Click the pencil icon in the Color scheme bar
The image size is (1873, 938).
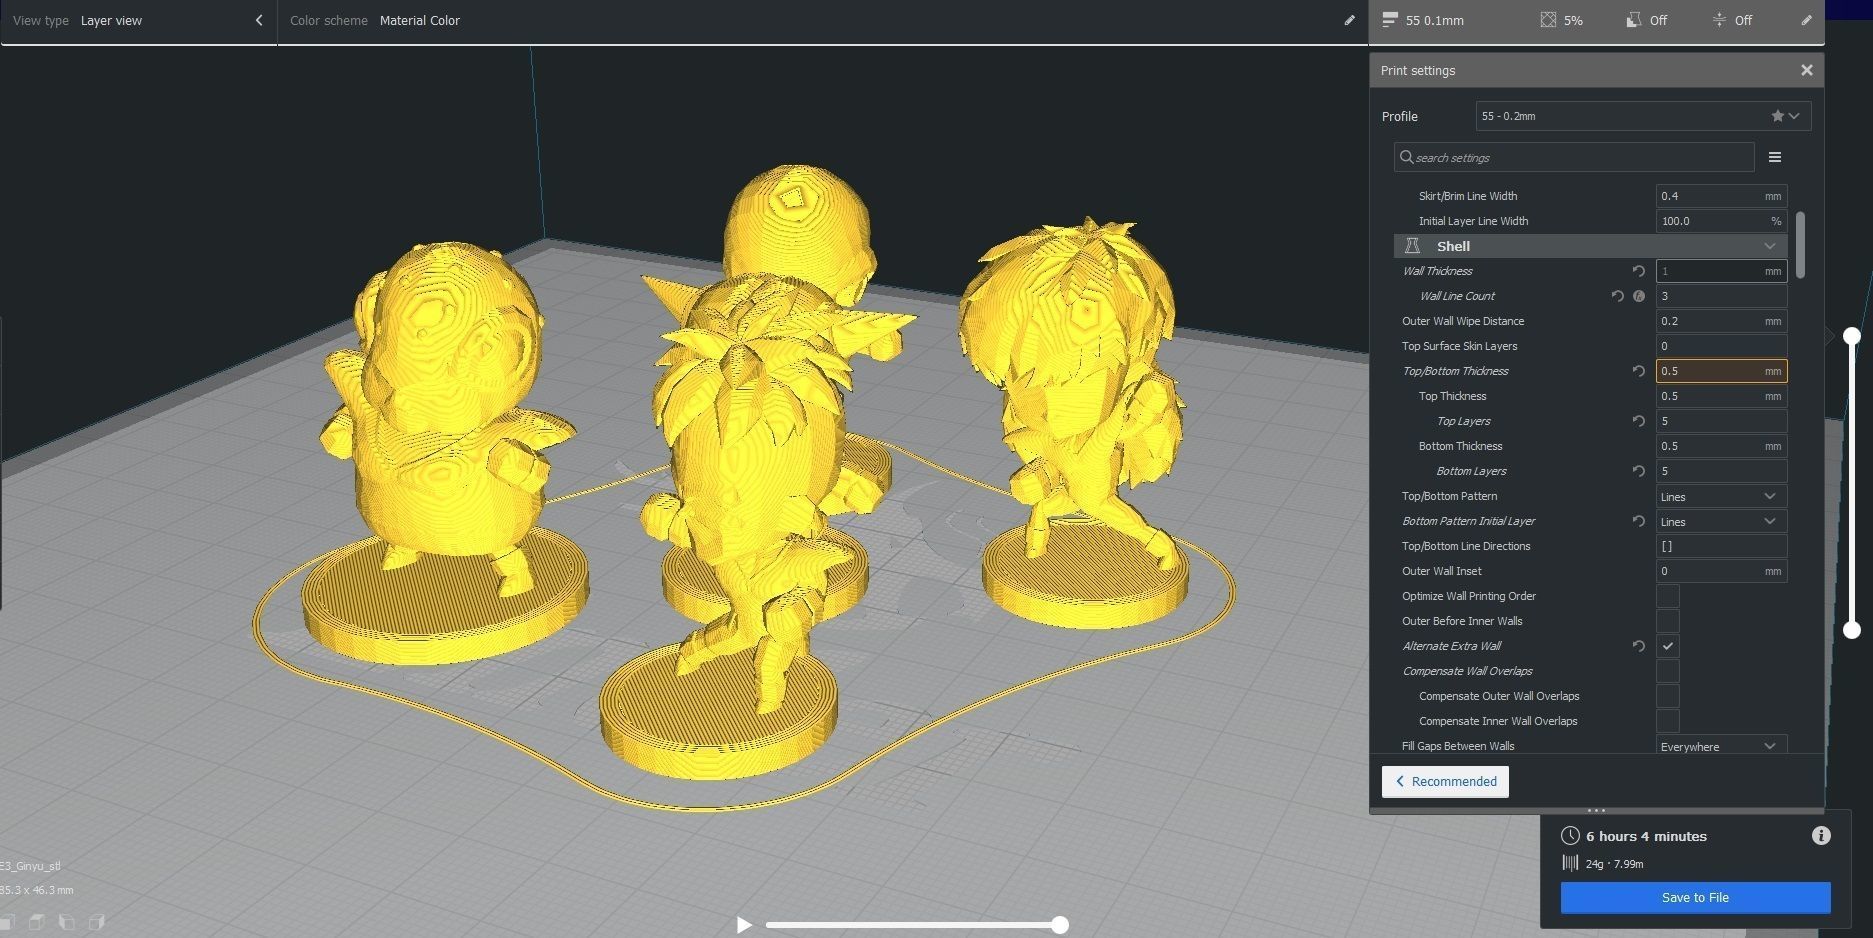(1349, 20)
